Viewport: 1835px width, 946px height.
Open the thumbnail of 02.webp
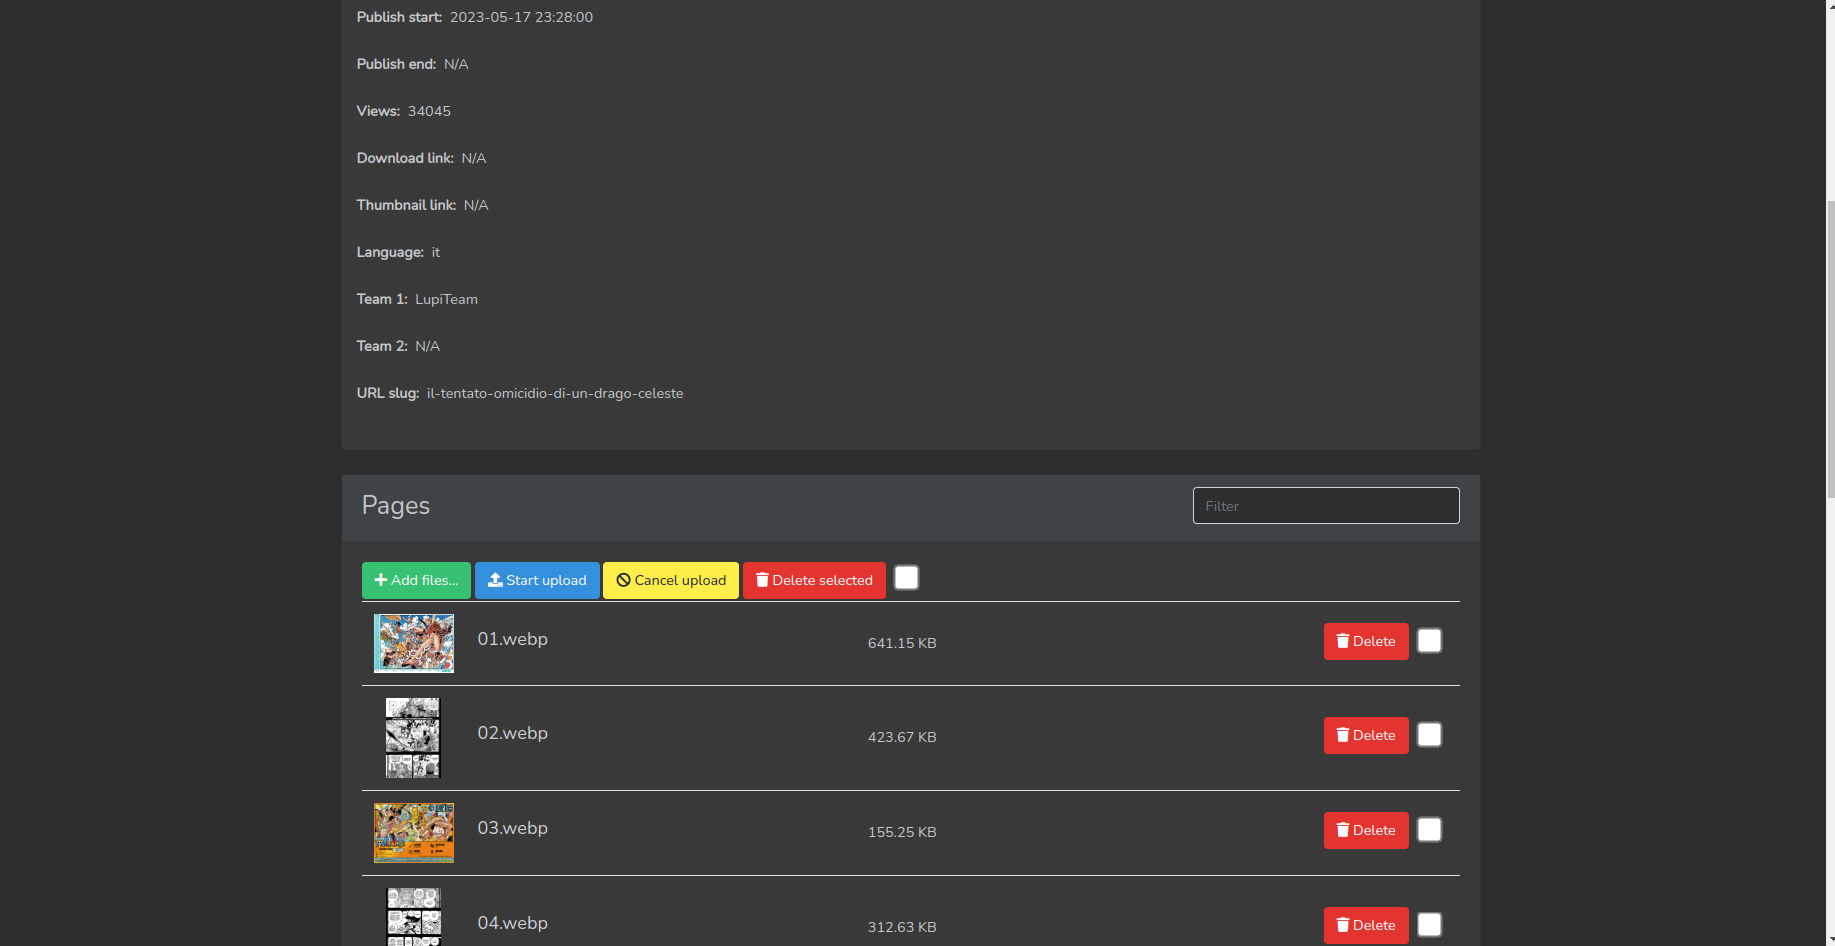tap(412, 737)
